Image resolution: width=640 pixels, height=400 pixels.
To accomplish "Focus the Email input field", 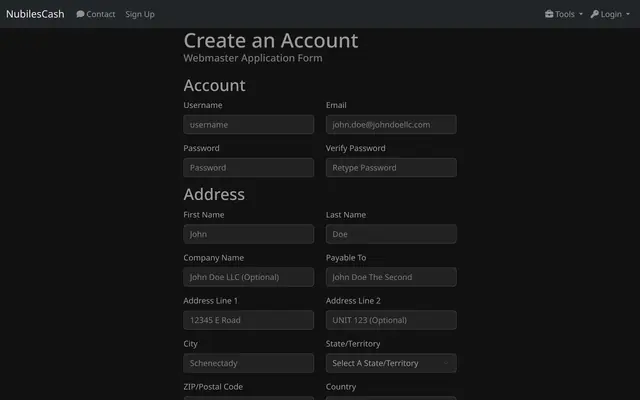I will point(391,124).
